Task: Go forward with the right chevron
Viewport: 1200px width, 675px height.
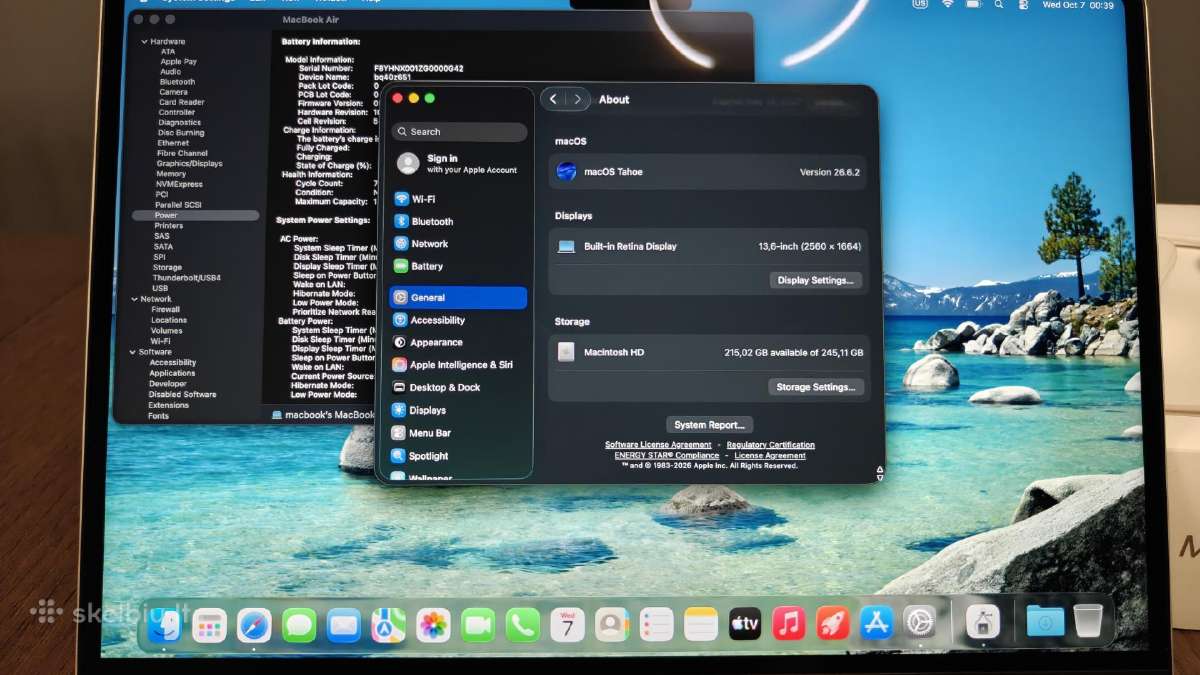Action: coord(577,99)
